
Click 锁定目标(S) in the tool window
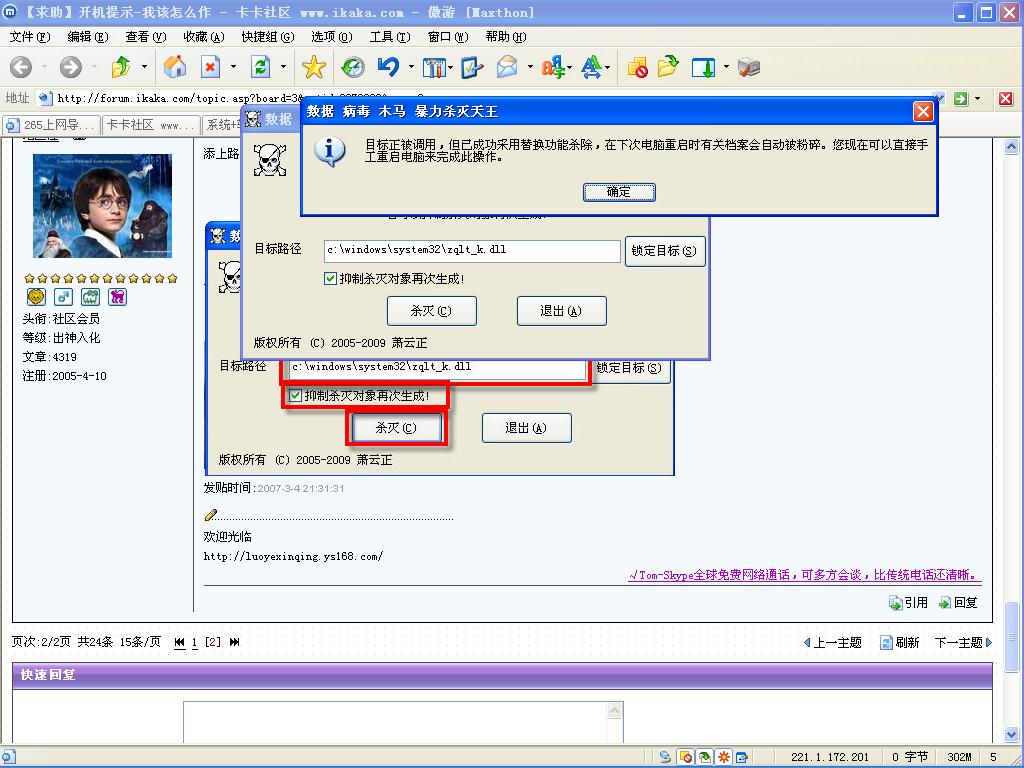(665, 251)
